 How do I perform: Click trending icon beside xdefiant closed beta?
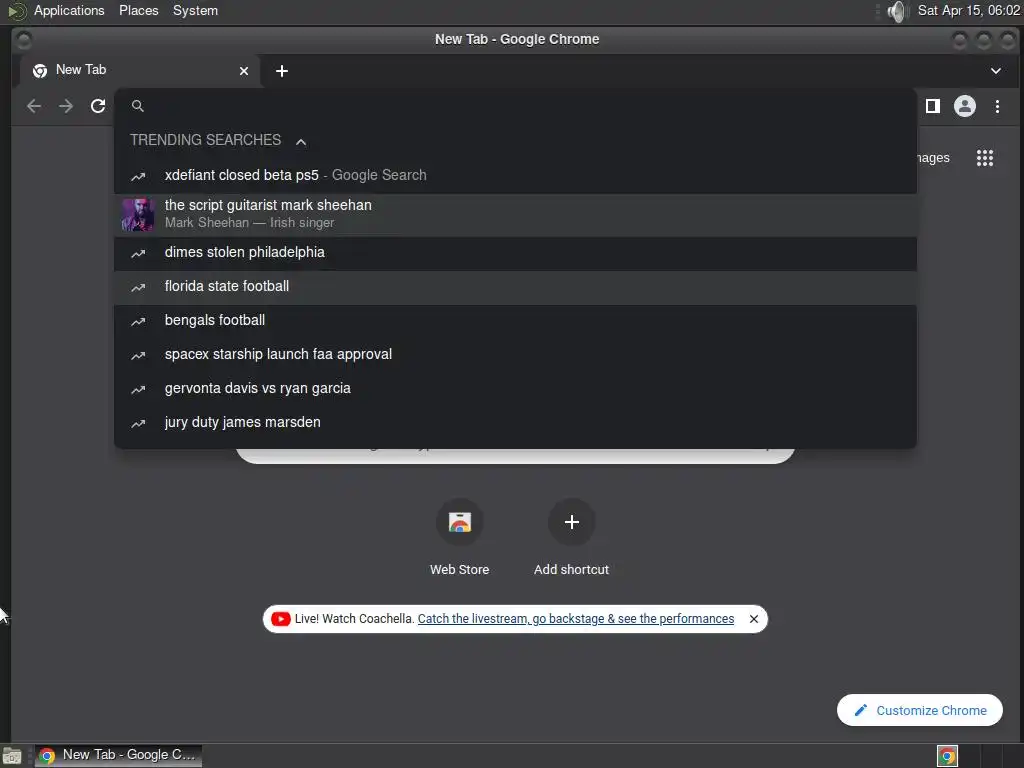138,176
